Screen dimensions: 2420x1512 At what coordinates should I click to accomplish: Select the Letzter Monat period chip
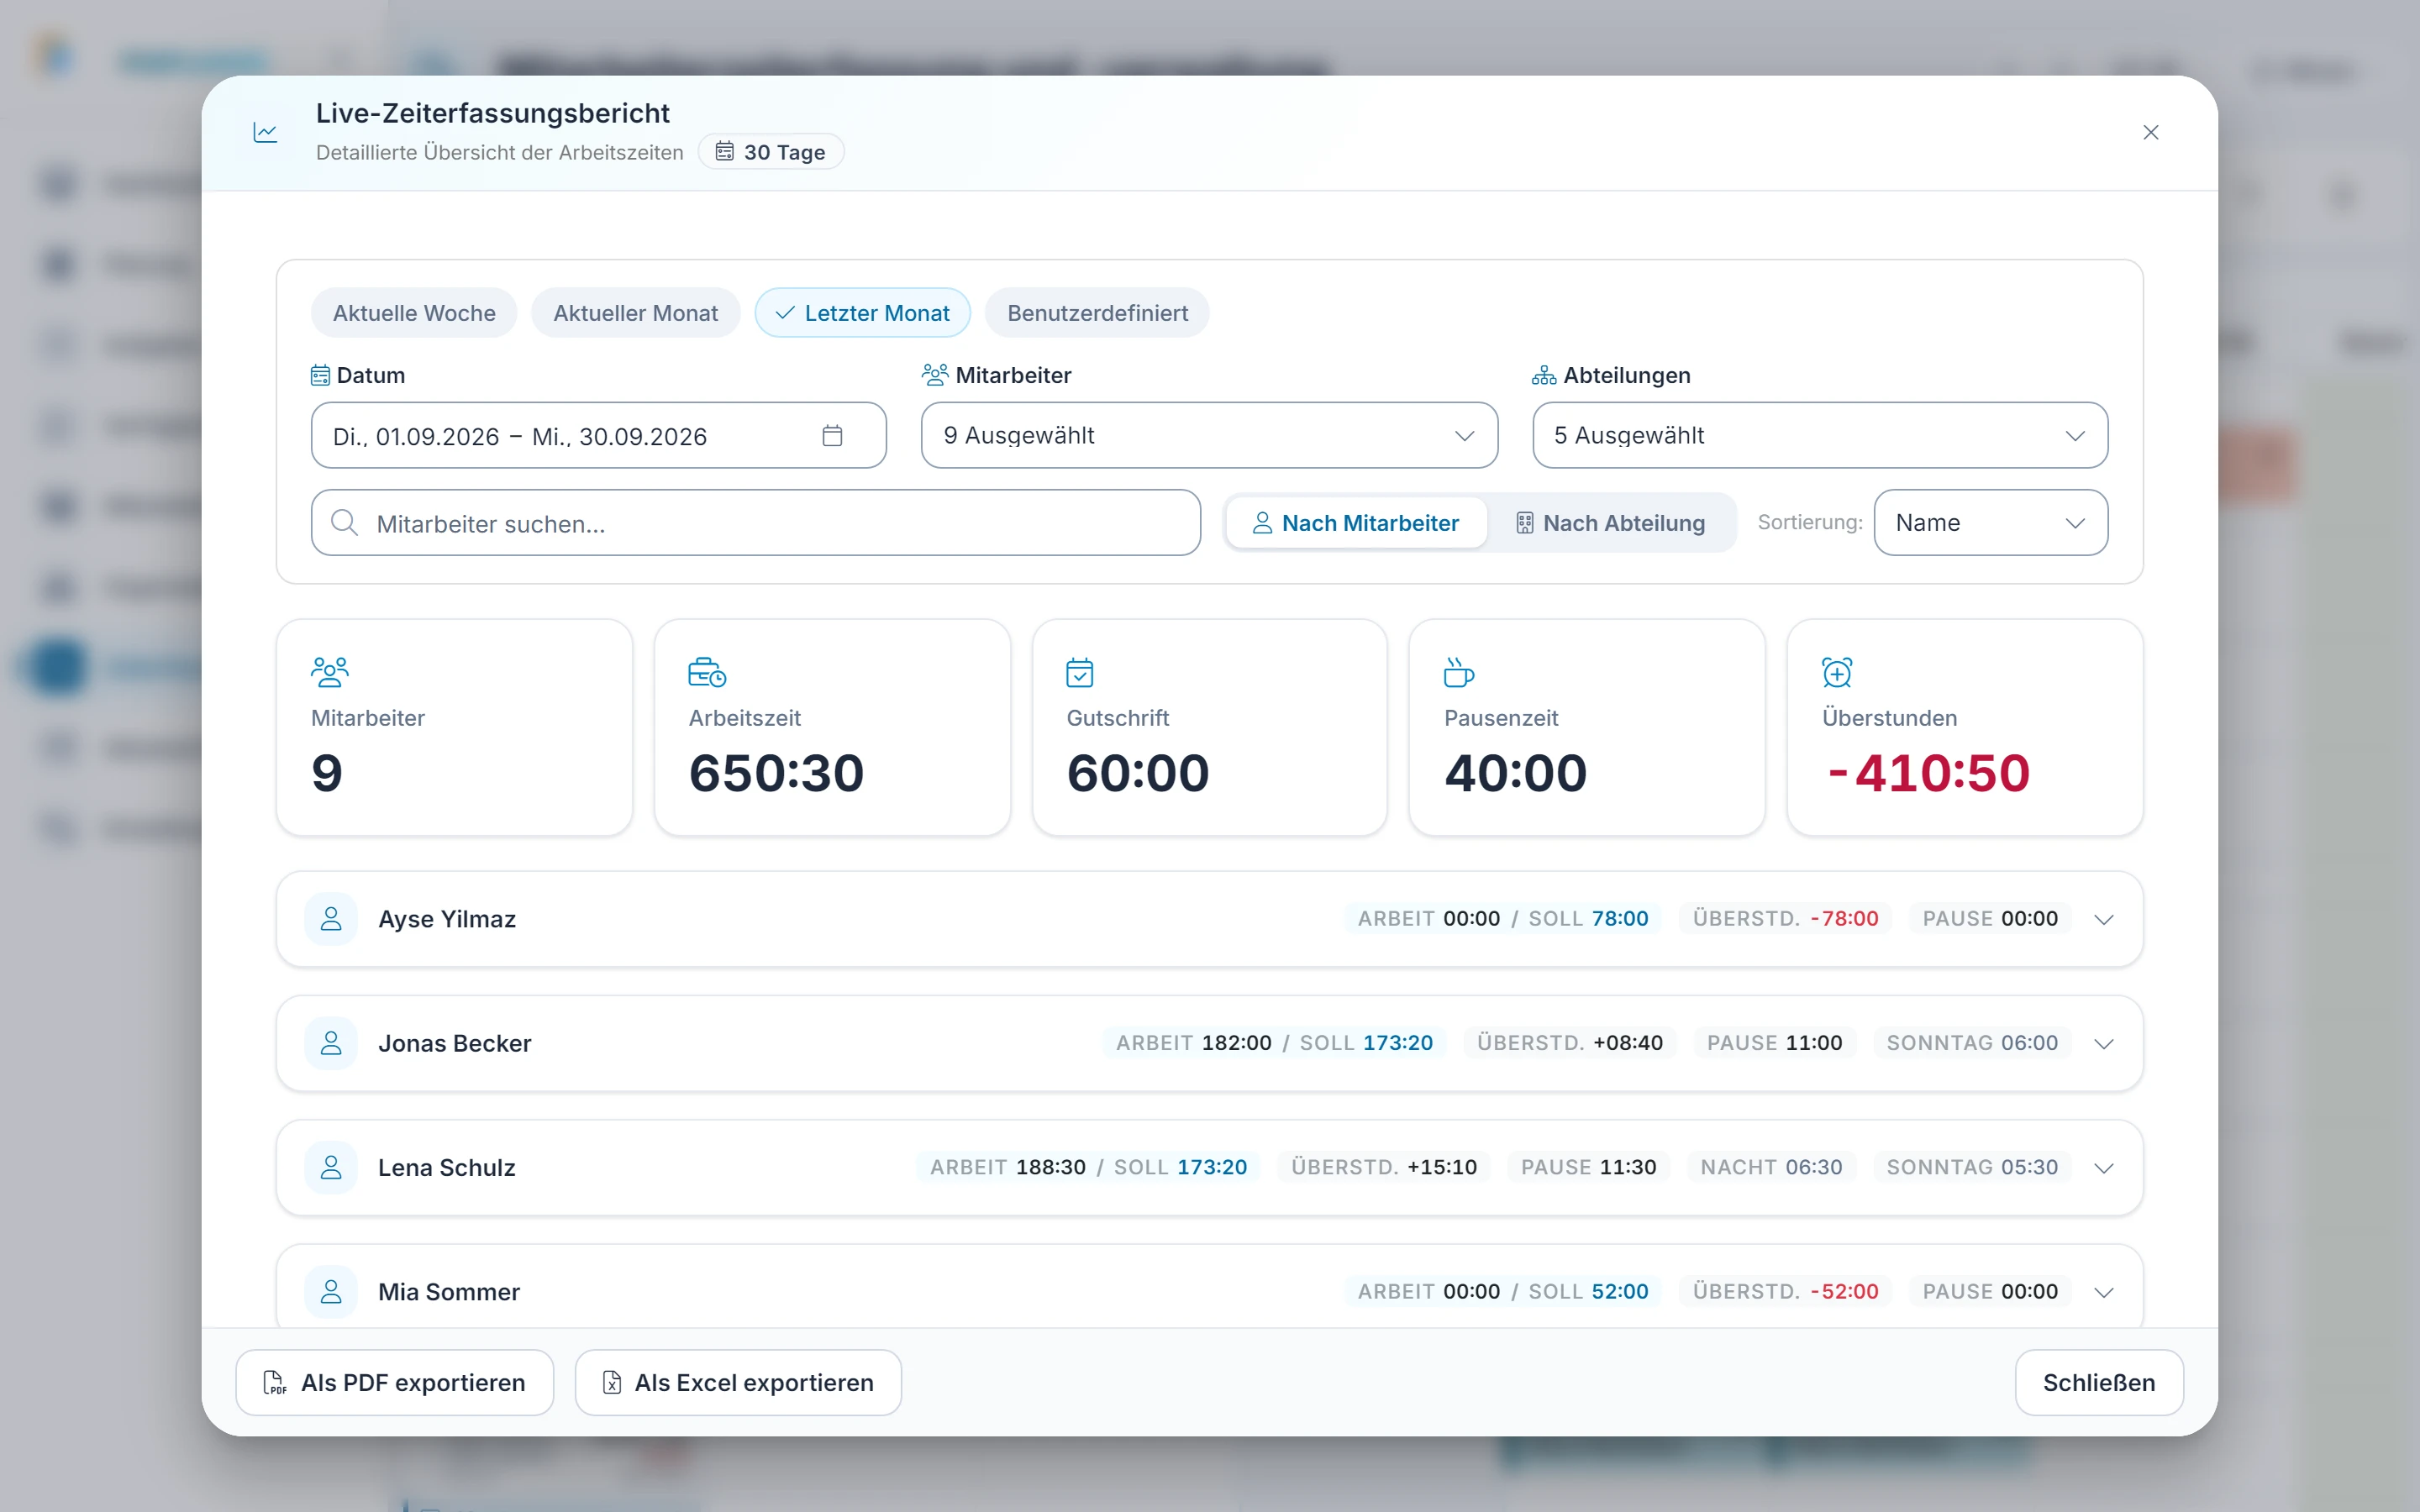(x=862, y=313)
